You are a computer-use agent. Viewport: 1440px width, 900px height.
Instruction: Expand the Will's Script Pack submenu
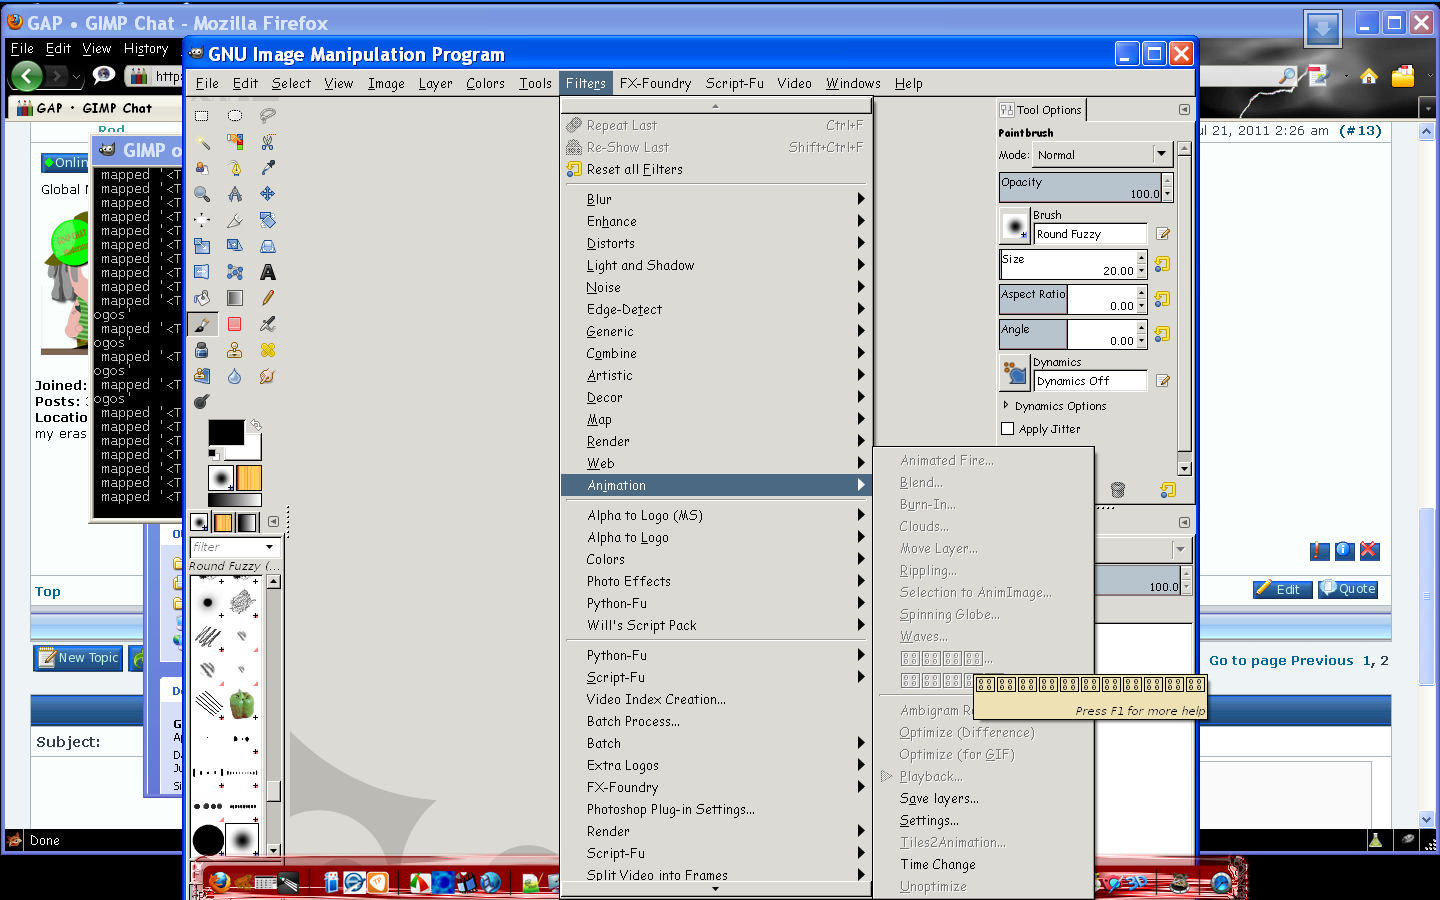pyautogui.click(x=714, y=625)
